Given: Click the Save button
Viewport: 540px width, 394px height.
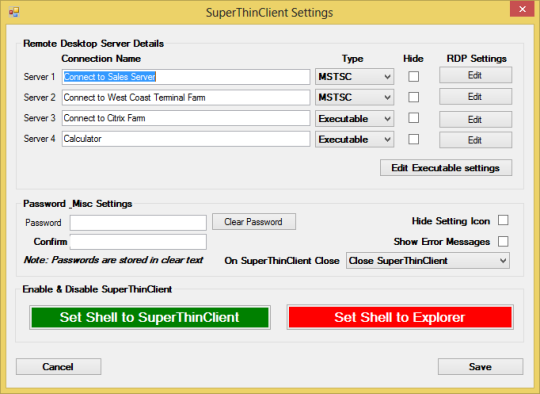Looking at the screenshot, I should tap(480, 366).
